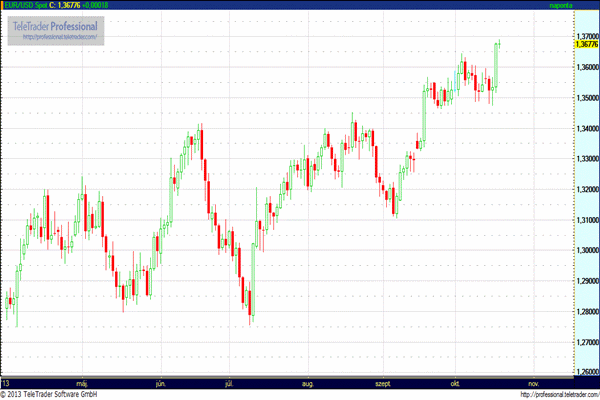Select the 'szept' month on time axis
The width and height of the screenshot is (600, 400).
coord(383,383)
